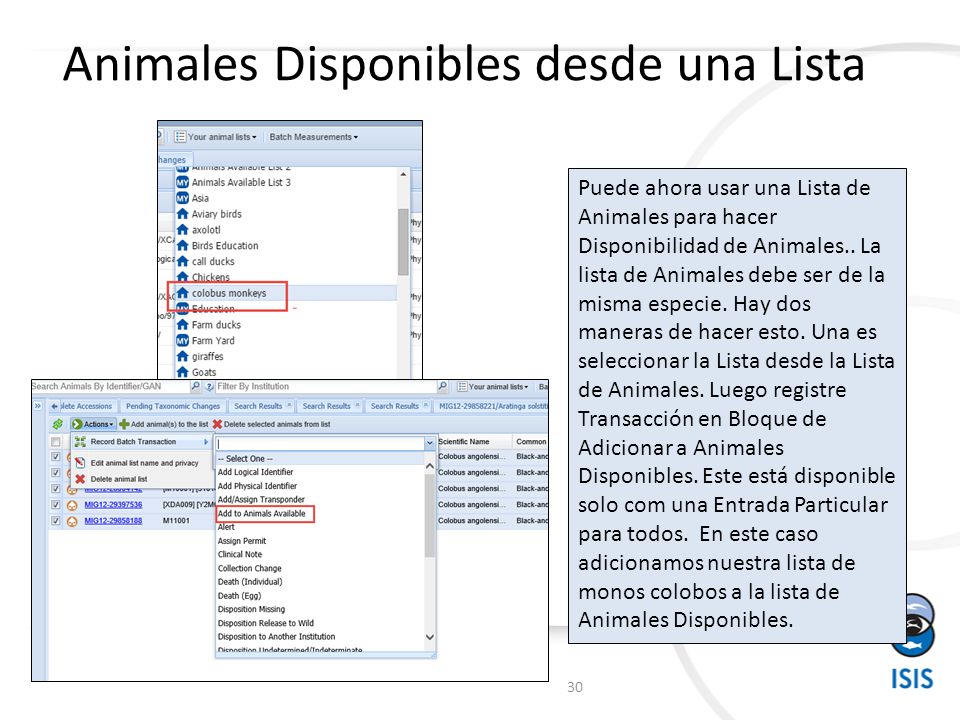Click the Search Animals By Identifier/GAN field

[x=110, y=386]
